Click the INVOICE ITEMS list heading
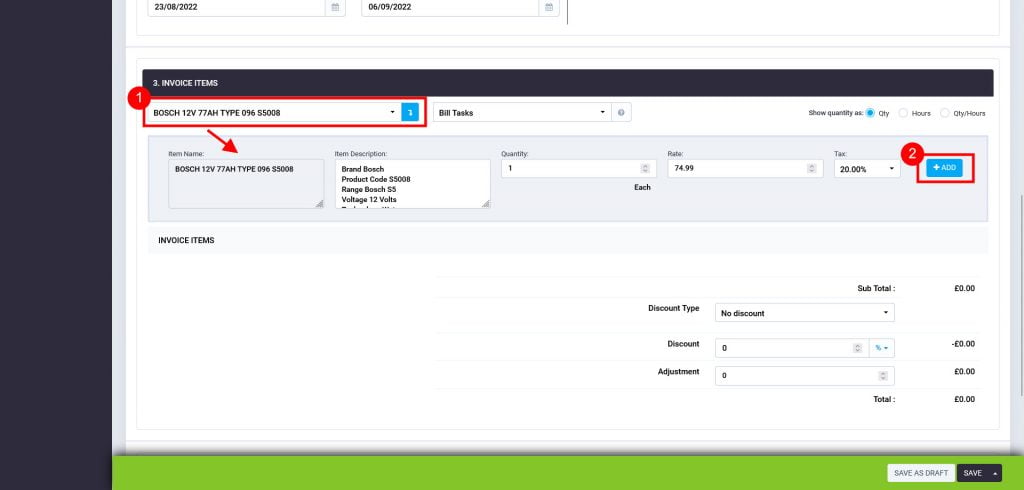Viewport: 1024px width, 490px height. pos(186,240)
